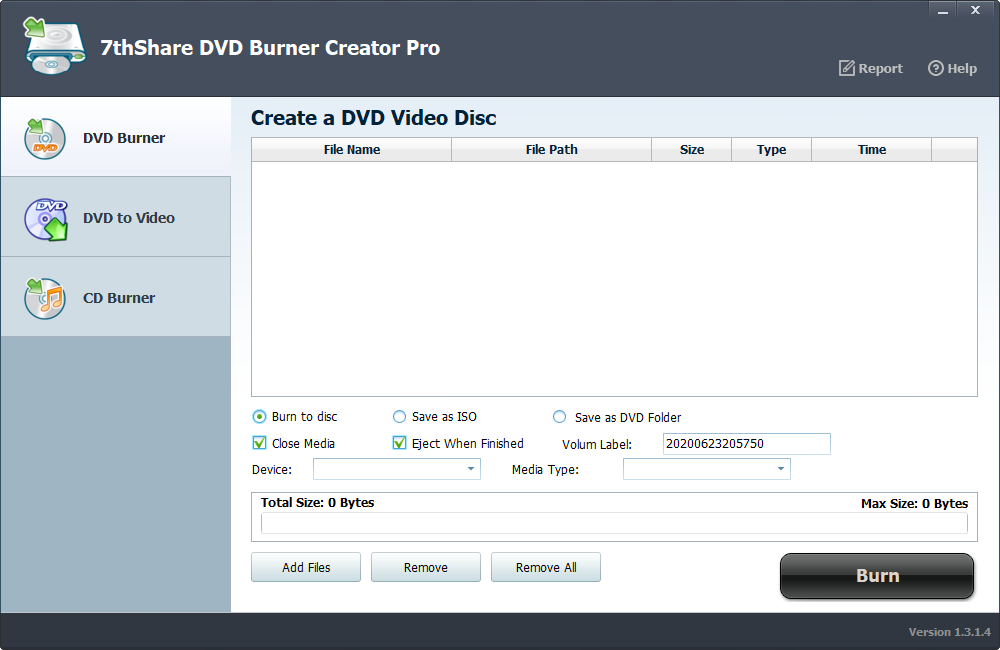Image resolution: width=1000 pixels, height=650 pixels.
Task: Click the Total Size: 0 Bytes text
Action: coord(318,503)
